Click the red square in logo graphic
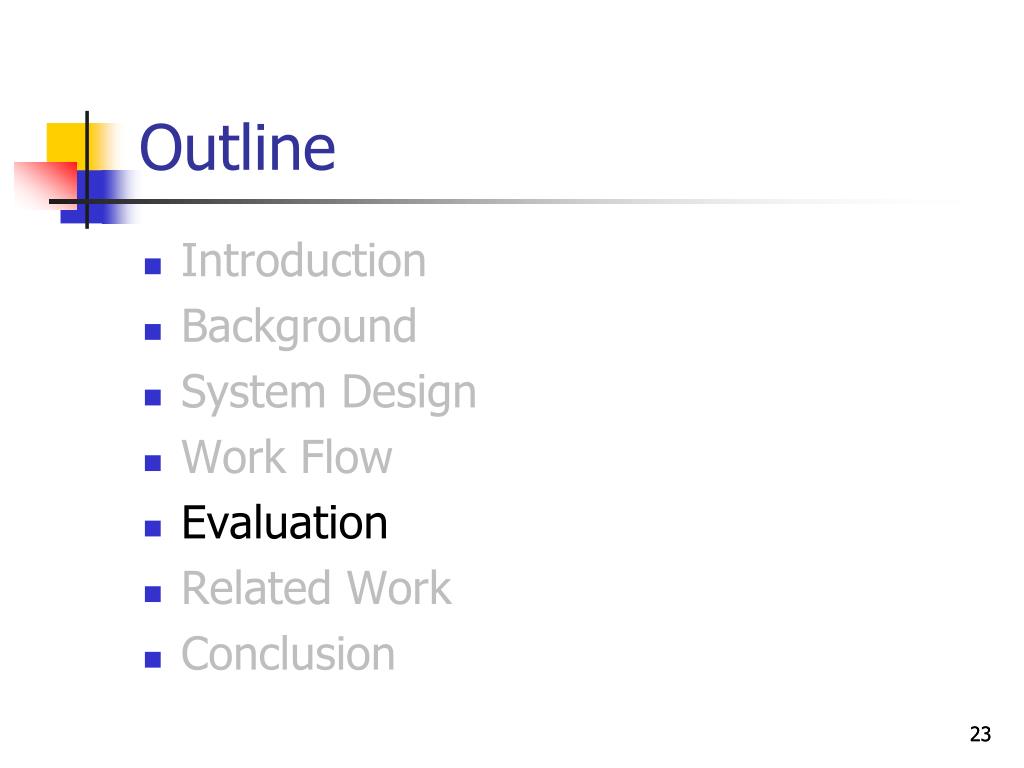The image size is (1024, 768). [46, 185]
